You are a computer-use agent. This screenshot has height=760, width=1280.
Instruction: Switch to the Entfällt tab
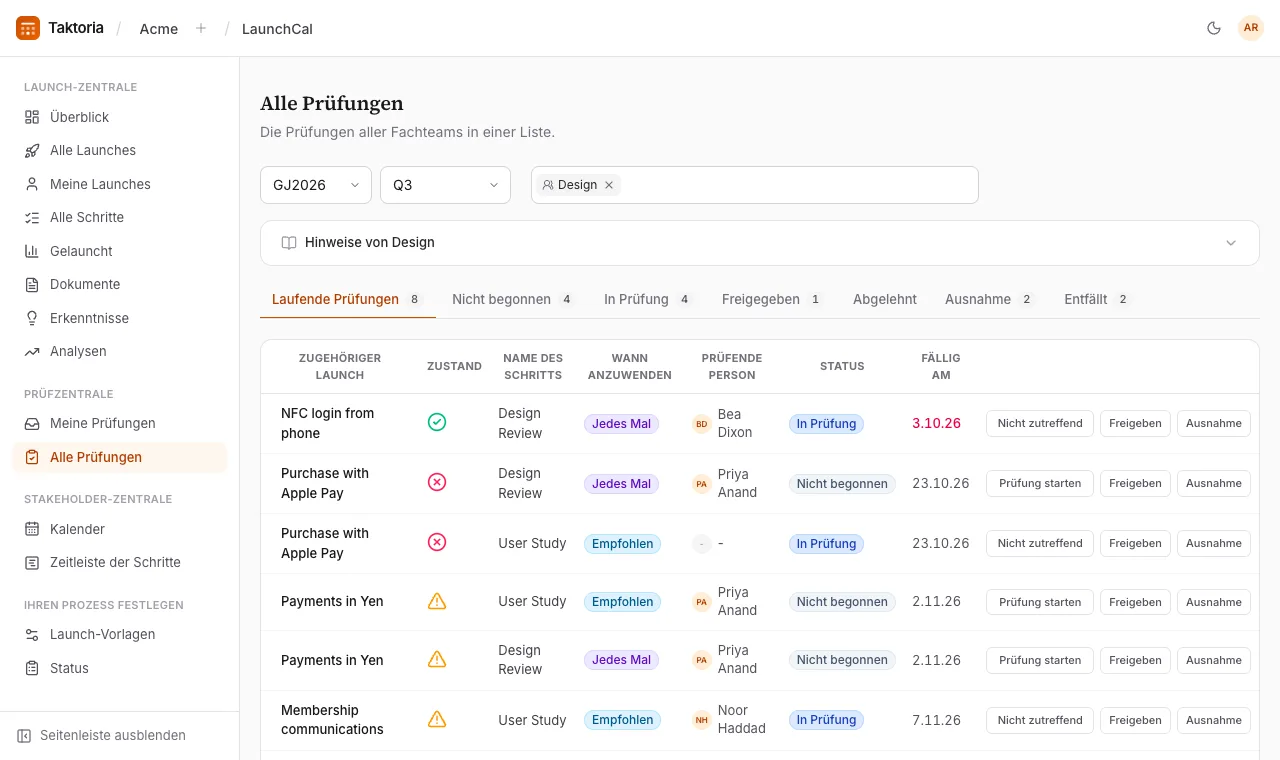[1097, 299]
